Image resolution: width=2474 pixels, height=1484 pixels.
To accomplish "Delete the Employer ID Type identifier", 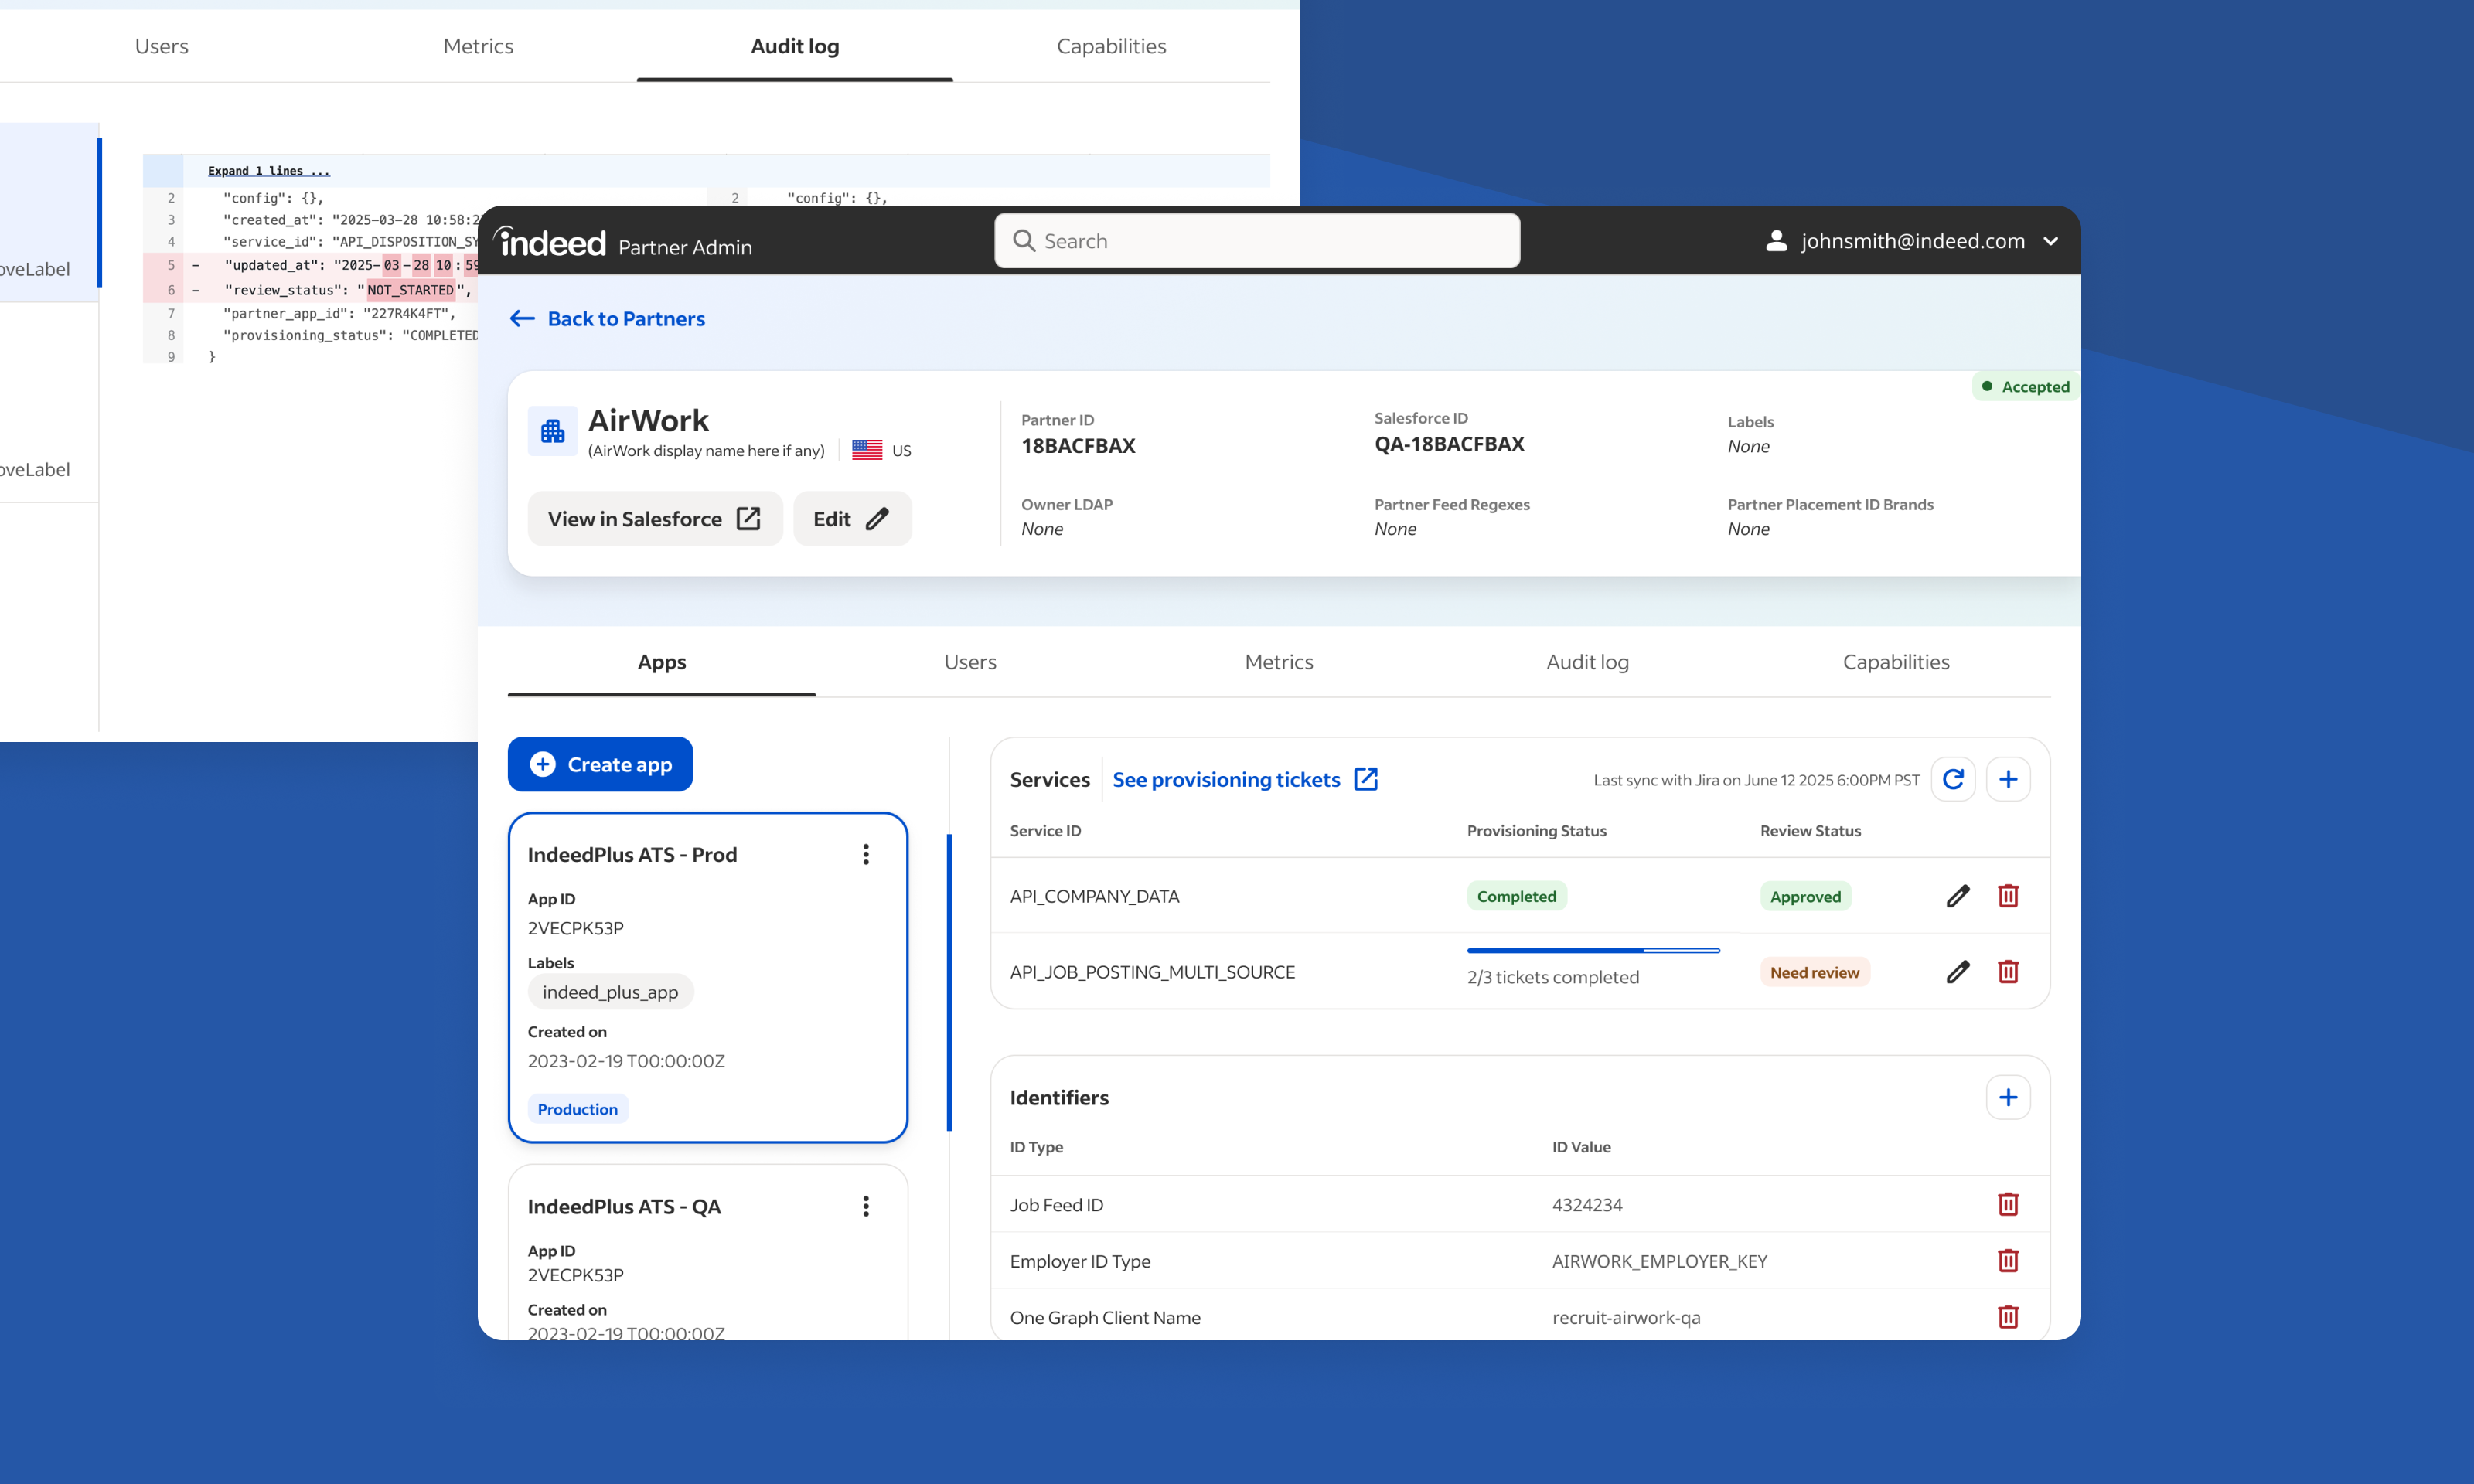I will (x=2007, y=1260).
